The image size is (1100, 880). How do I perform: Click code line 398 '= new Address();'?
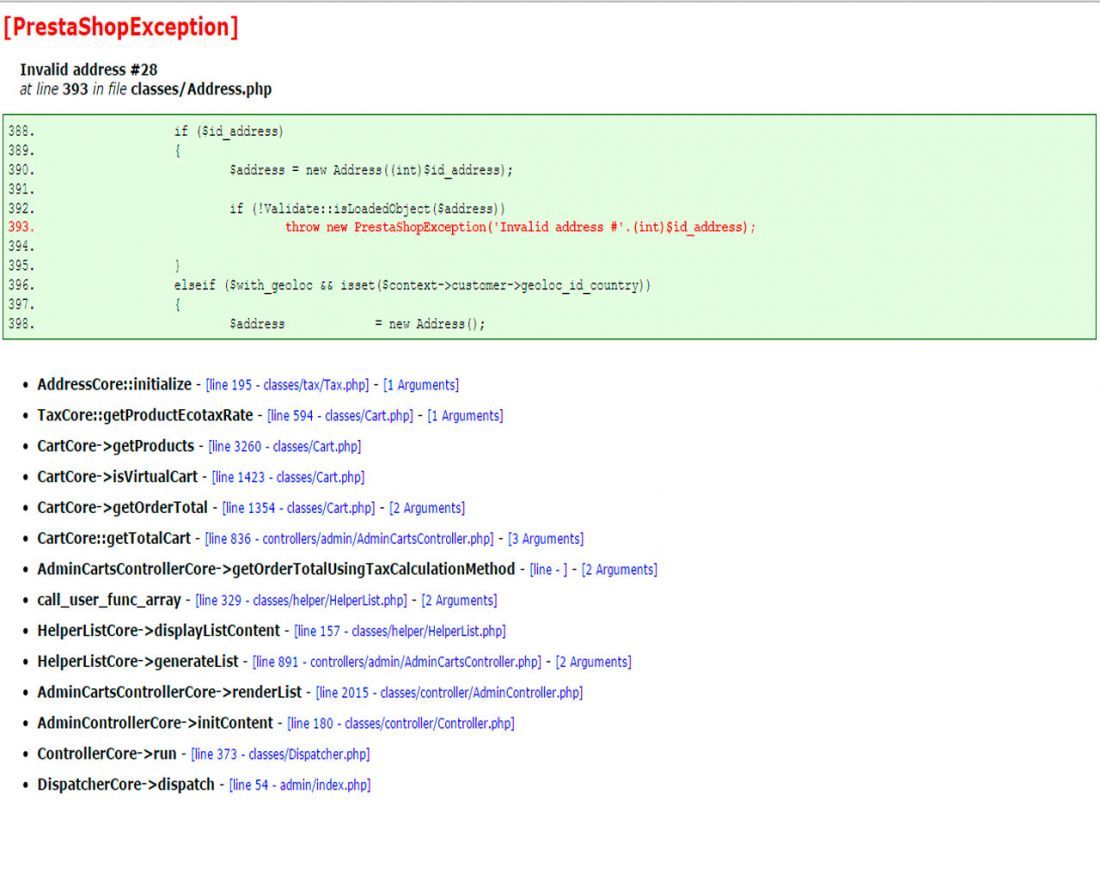coord(429,324)
